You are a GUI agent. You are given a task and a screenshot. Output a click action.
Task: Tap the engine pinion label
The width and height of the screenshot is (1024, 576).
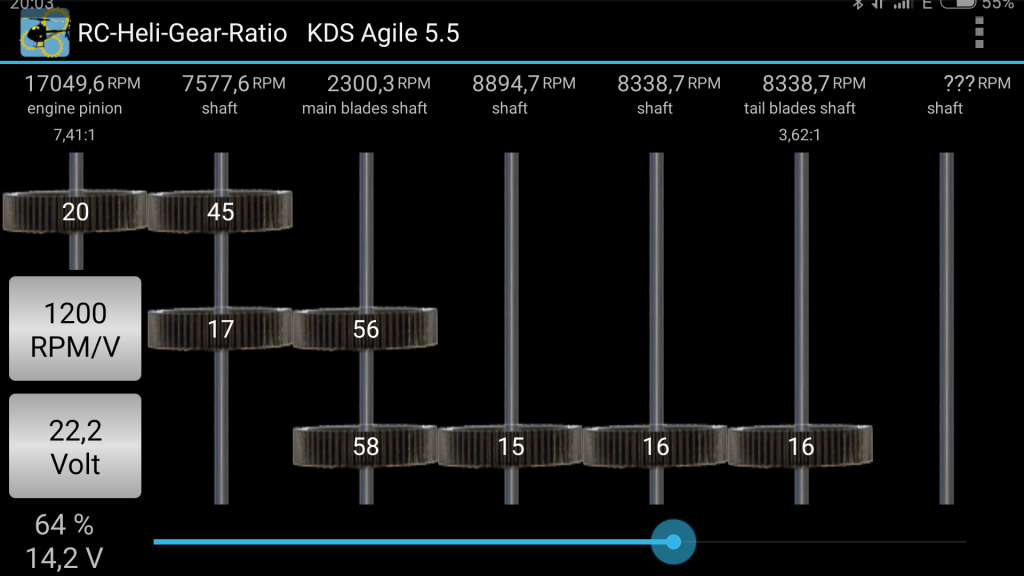[75, 108]
